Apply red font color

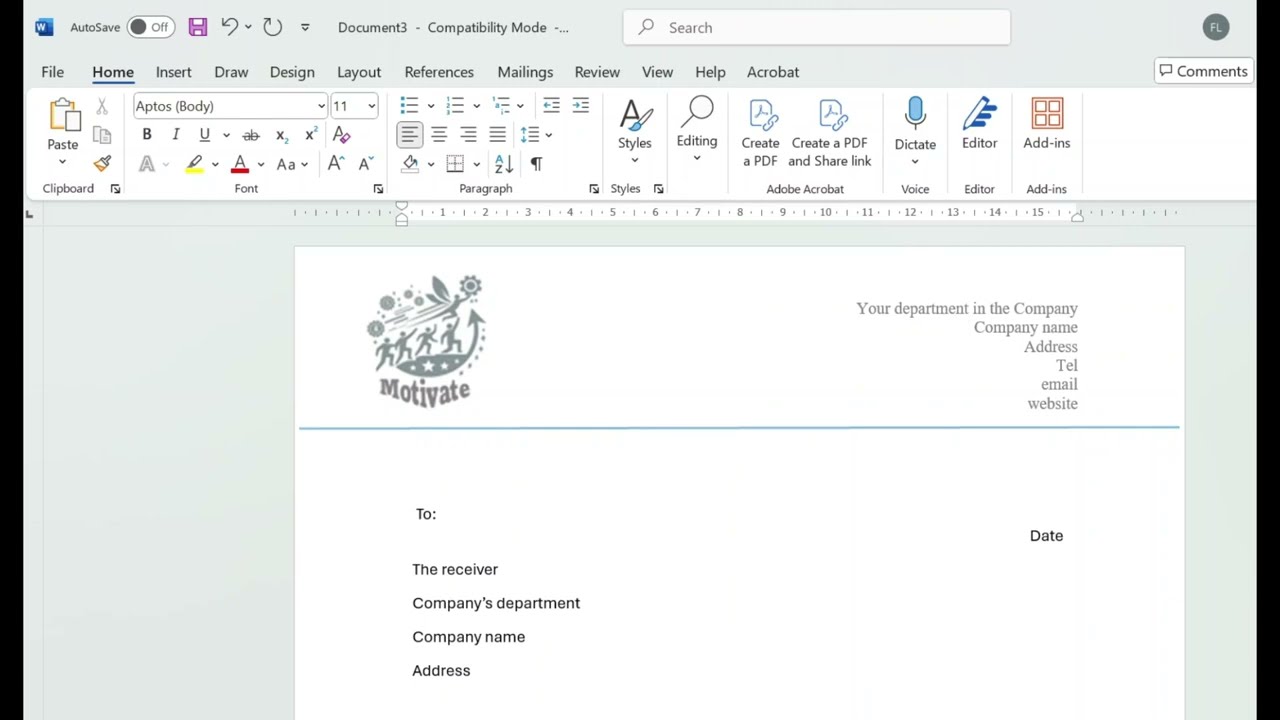(x=240, y=164)
